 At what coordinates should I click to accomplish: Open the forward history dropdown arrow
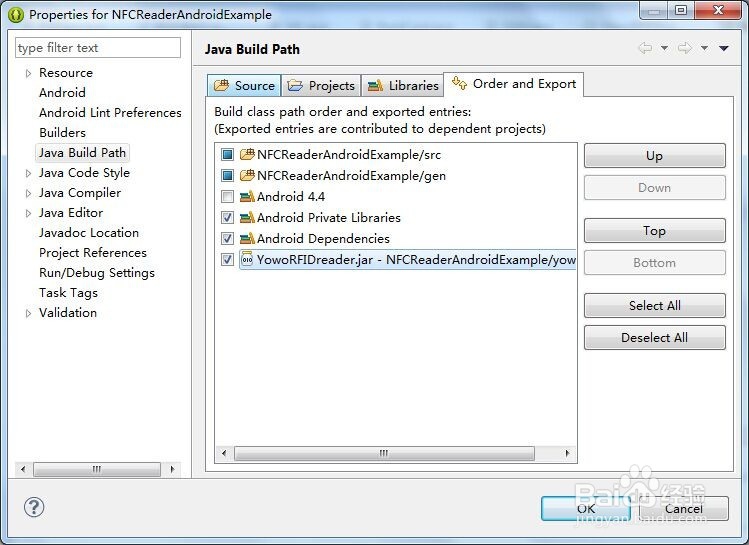704,48
